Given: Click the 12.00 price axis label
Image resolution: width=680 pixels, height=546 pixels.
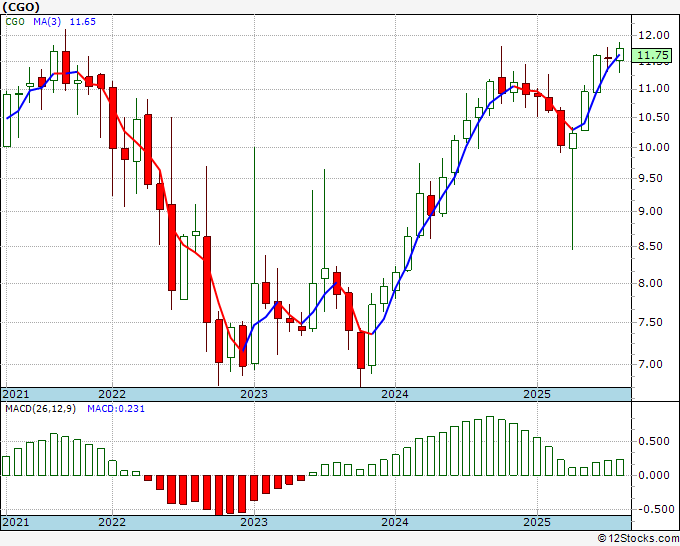Looking at the screenshot, I should click(654, 36).
